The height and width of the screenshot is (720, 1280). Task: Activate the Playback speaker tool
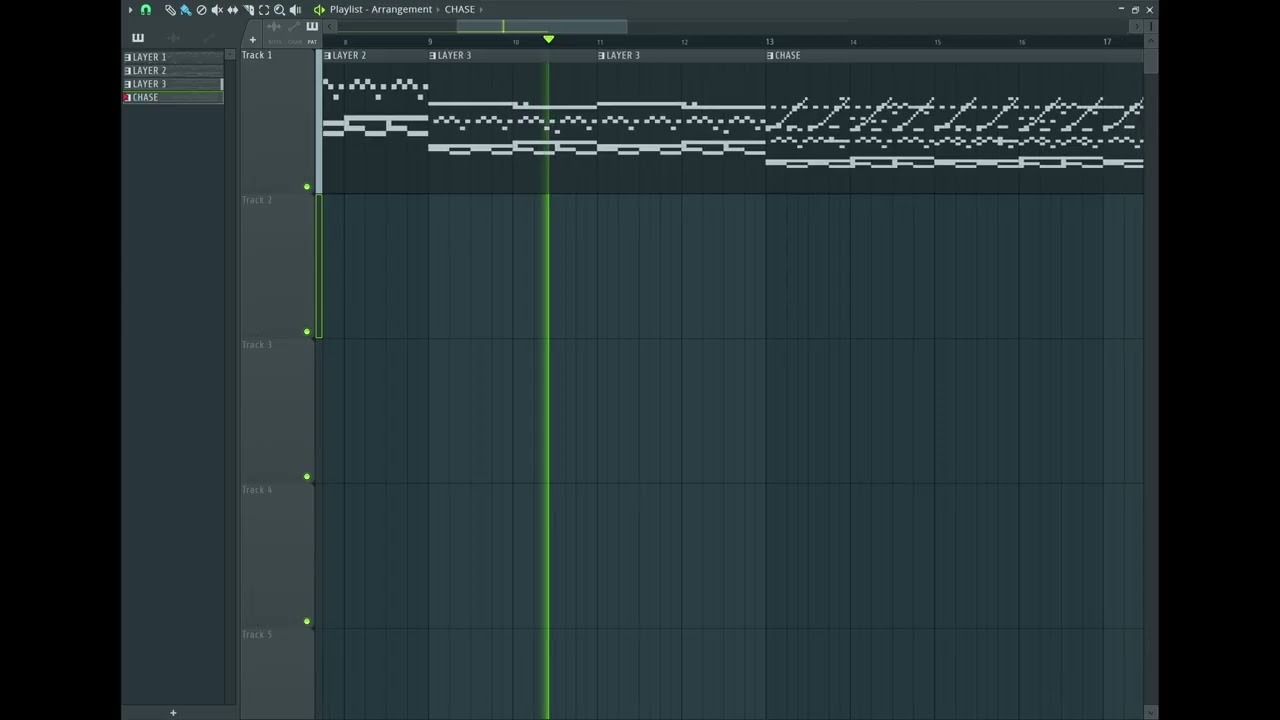[x=295, y=9]
